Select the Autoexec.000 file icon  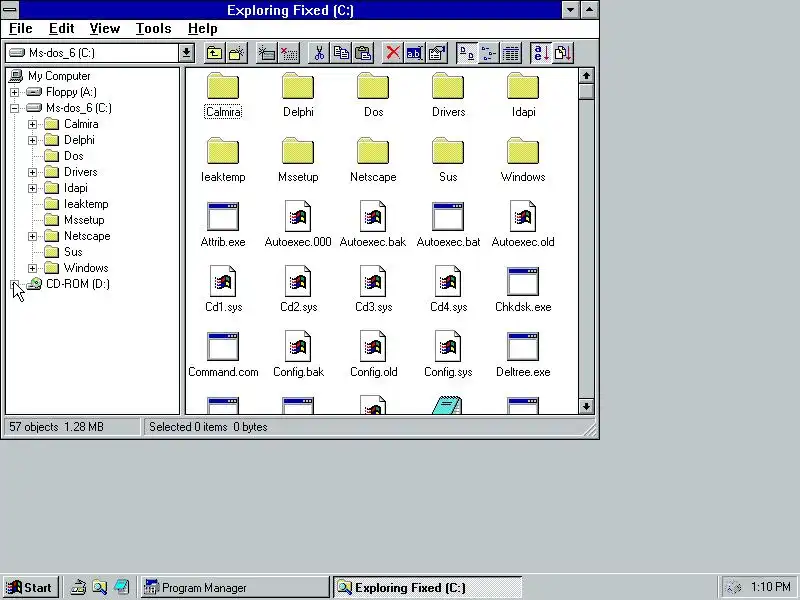(298, 216)
